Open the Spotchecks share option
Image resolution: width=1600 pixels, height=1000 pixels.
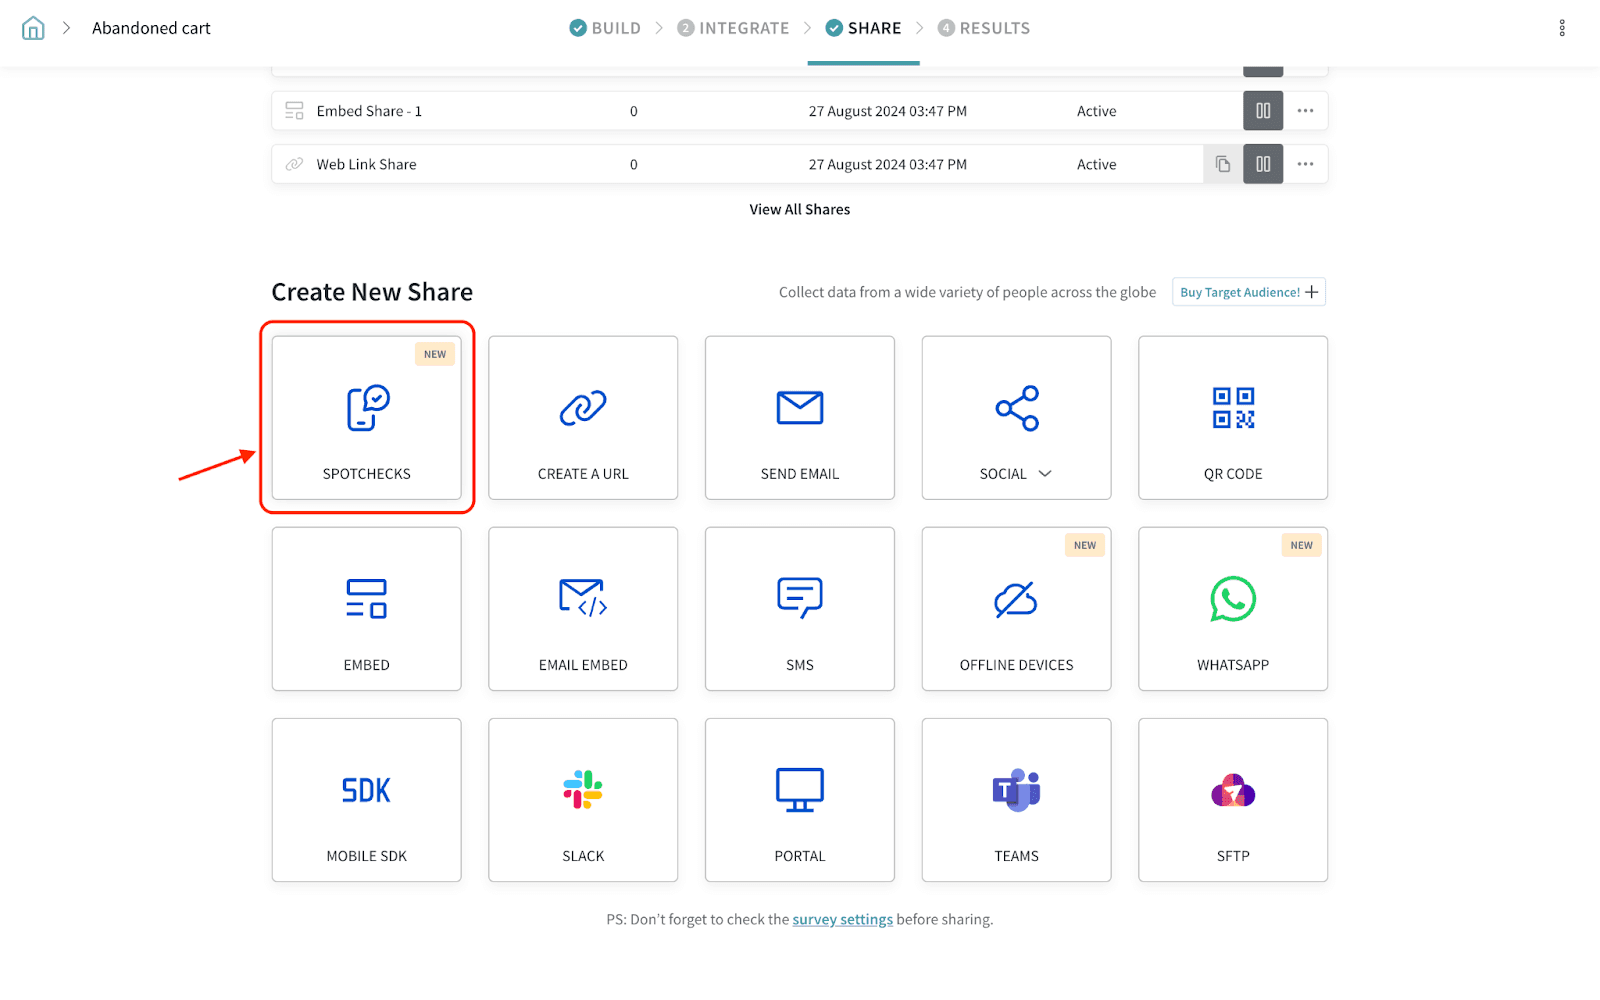366,418
